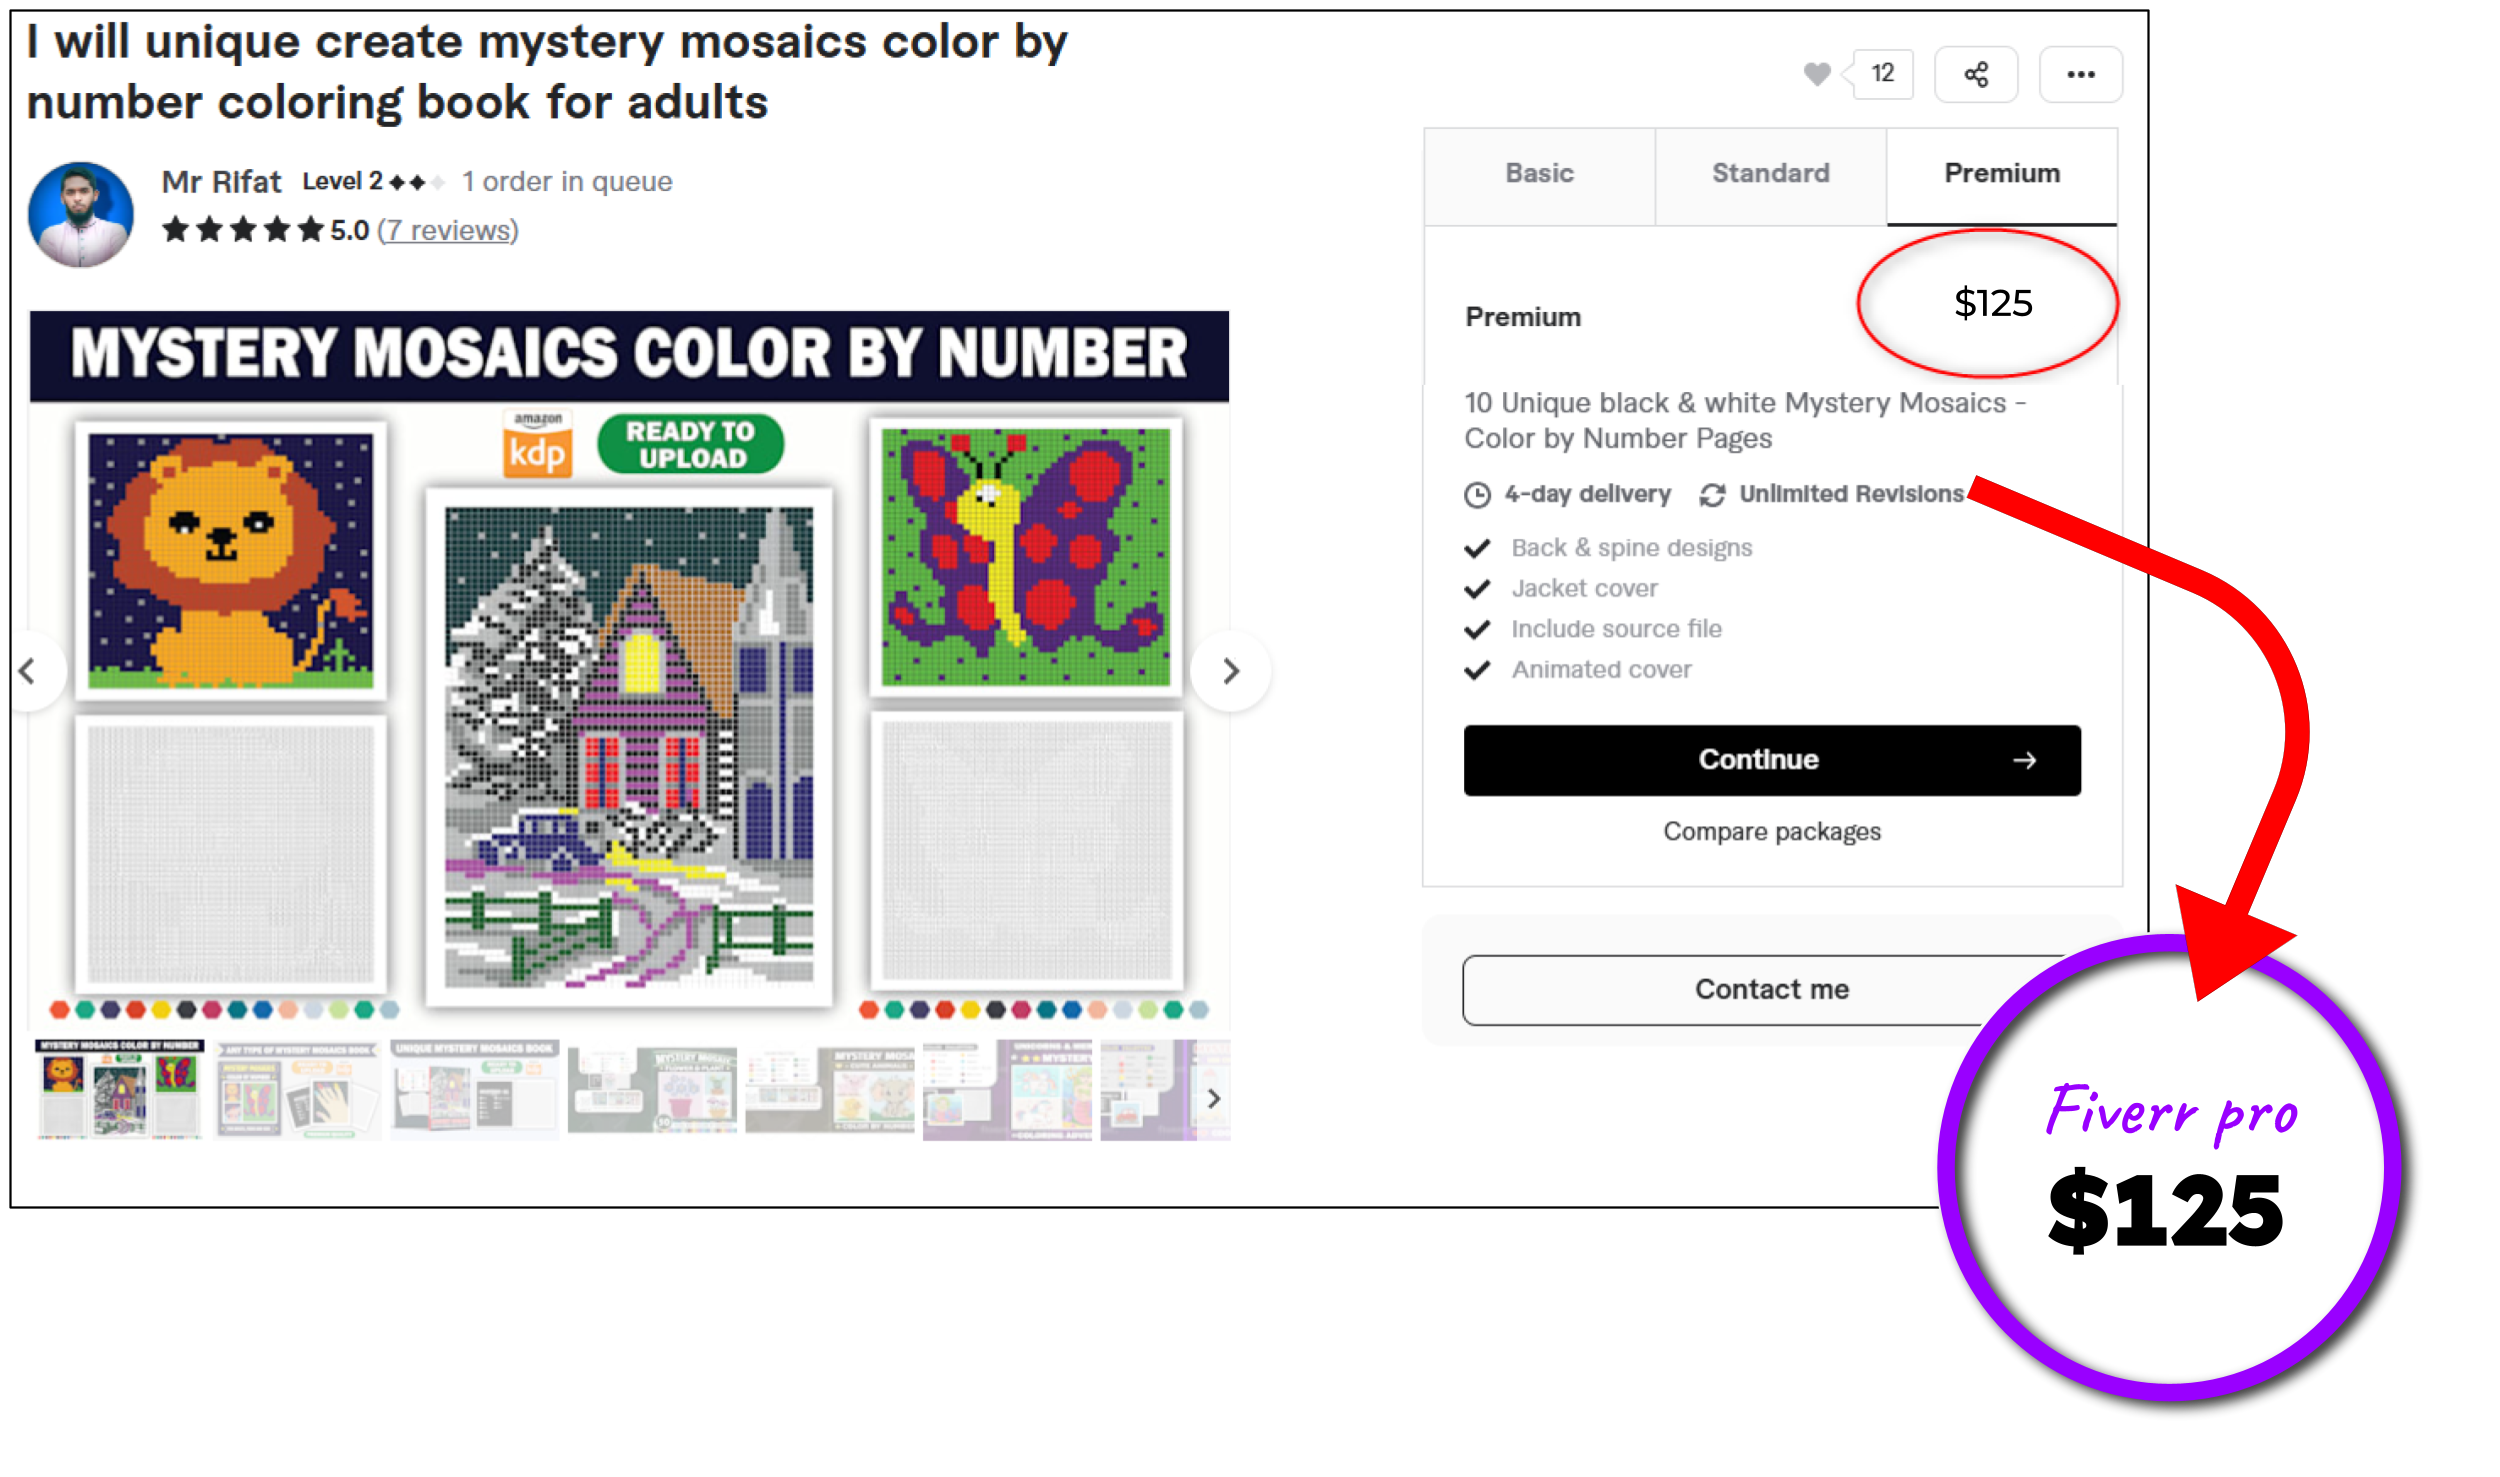Click the Level 2 seller badge
The width and height of the screenshot is (2500, 1477).
click(373, 182)
